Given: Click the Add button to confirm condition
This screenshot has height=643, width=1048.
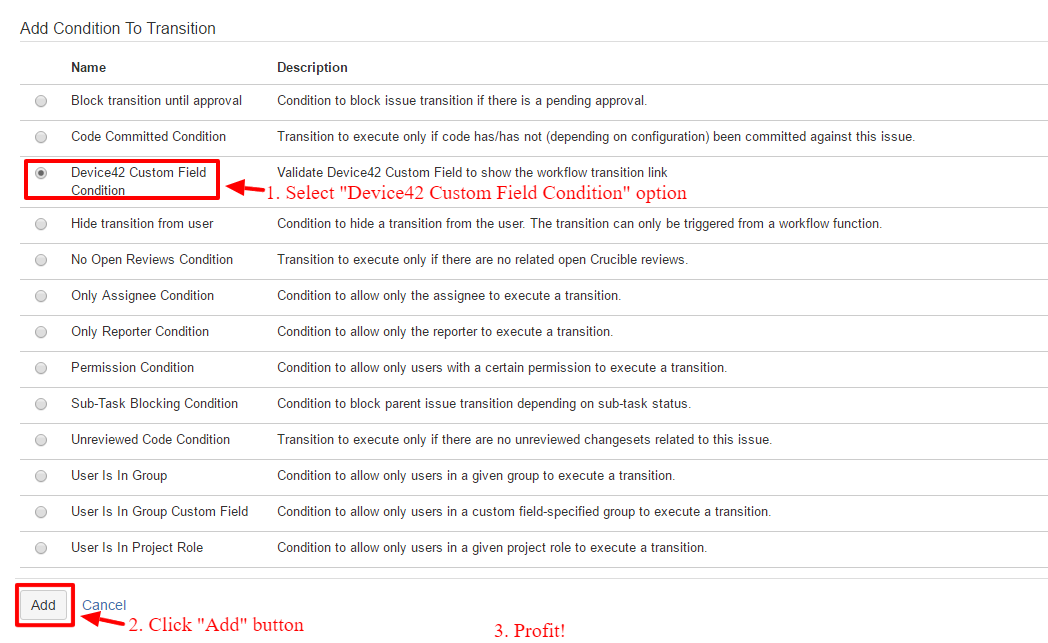Looking at the screenshot, I should [x=43, y=605].
